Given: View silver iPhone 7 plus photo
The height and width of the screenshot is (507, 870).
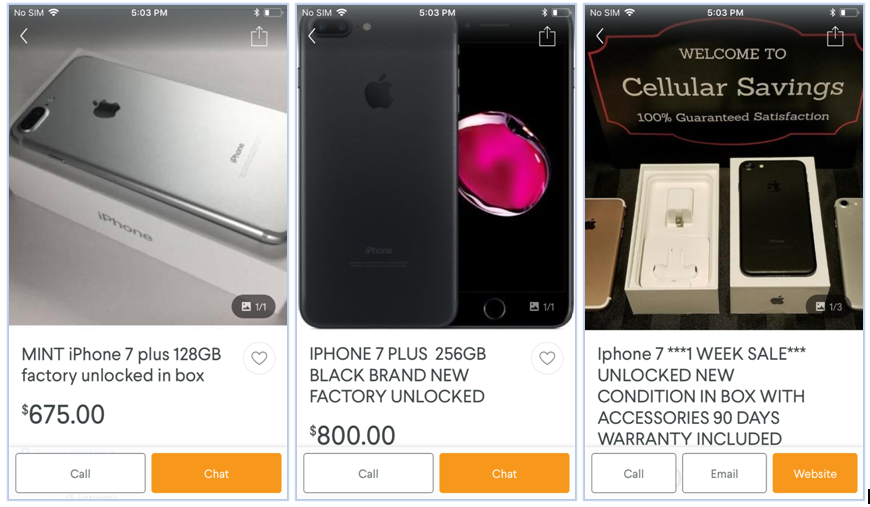Looking at the screenshot, I should [148, 166].
